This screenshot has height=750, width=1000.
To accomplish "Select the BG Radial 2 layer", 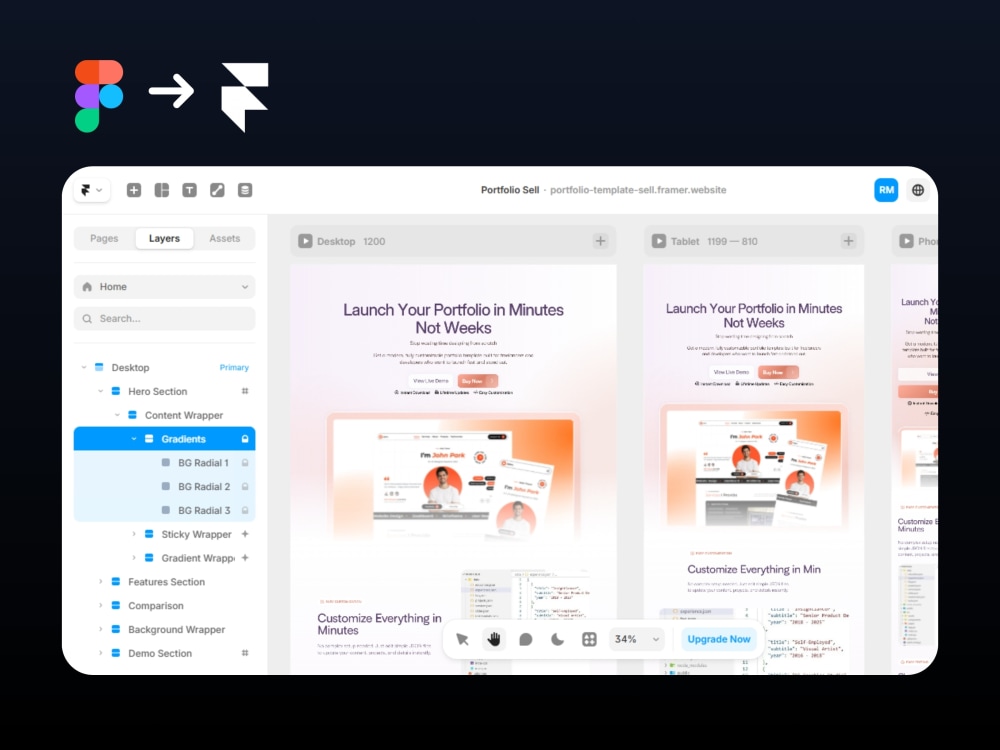I will pos(165,487).
